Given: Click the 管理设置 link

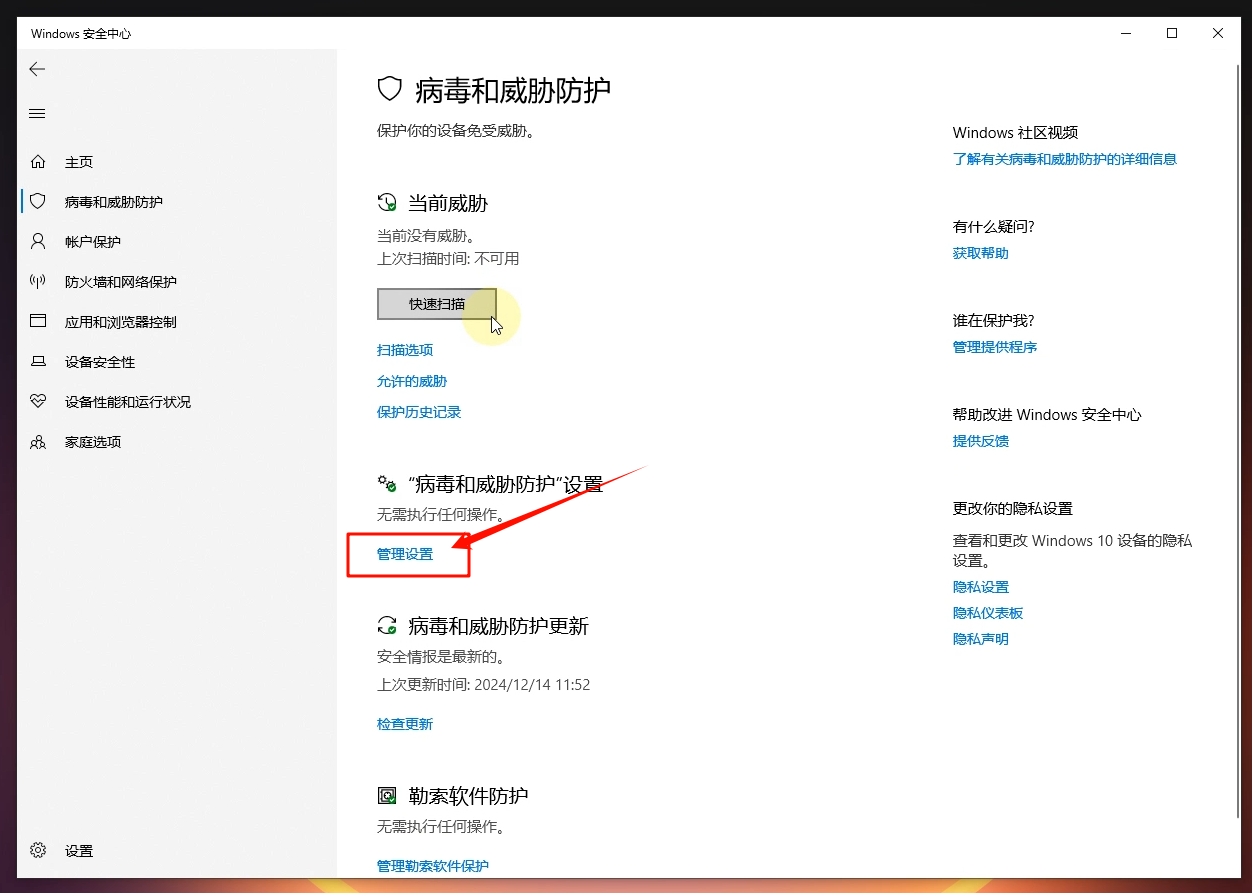Looking at the screenshot, I should pos(405,554).
